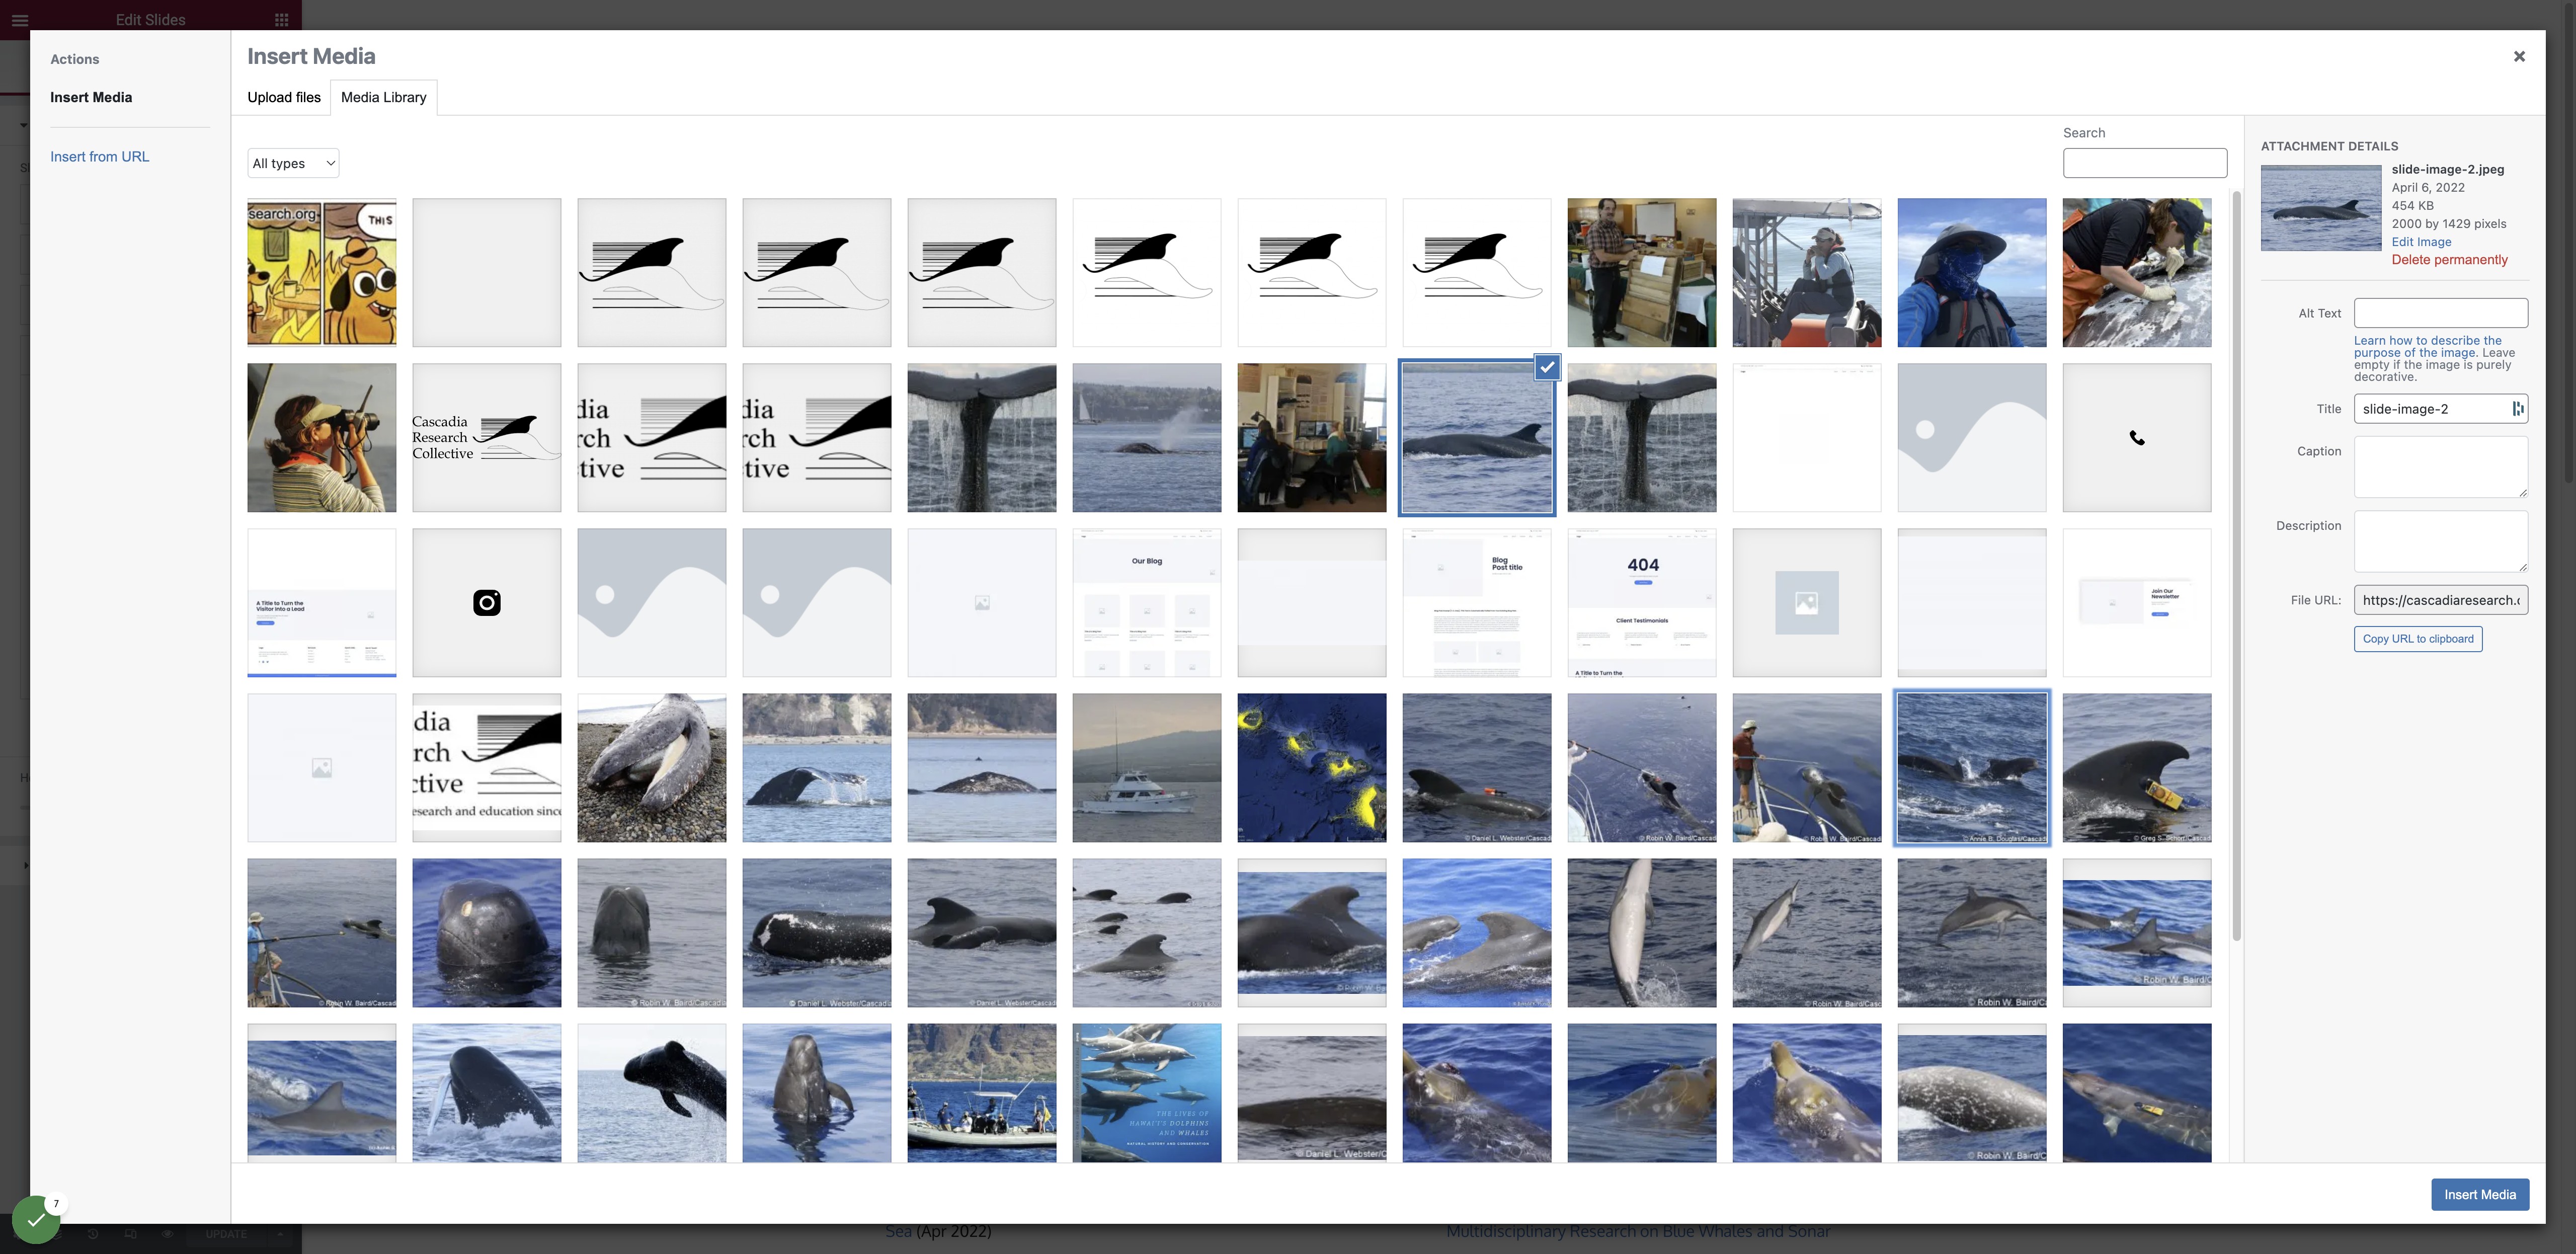Screen dimensions: 2576x1254
Task: Select the Instagram icon thumbnail
Action: click(x=487, y=603)
